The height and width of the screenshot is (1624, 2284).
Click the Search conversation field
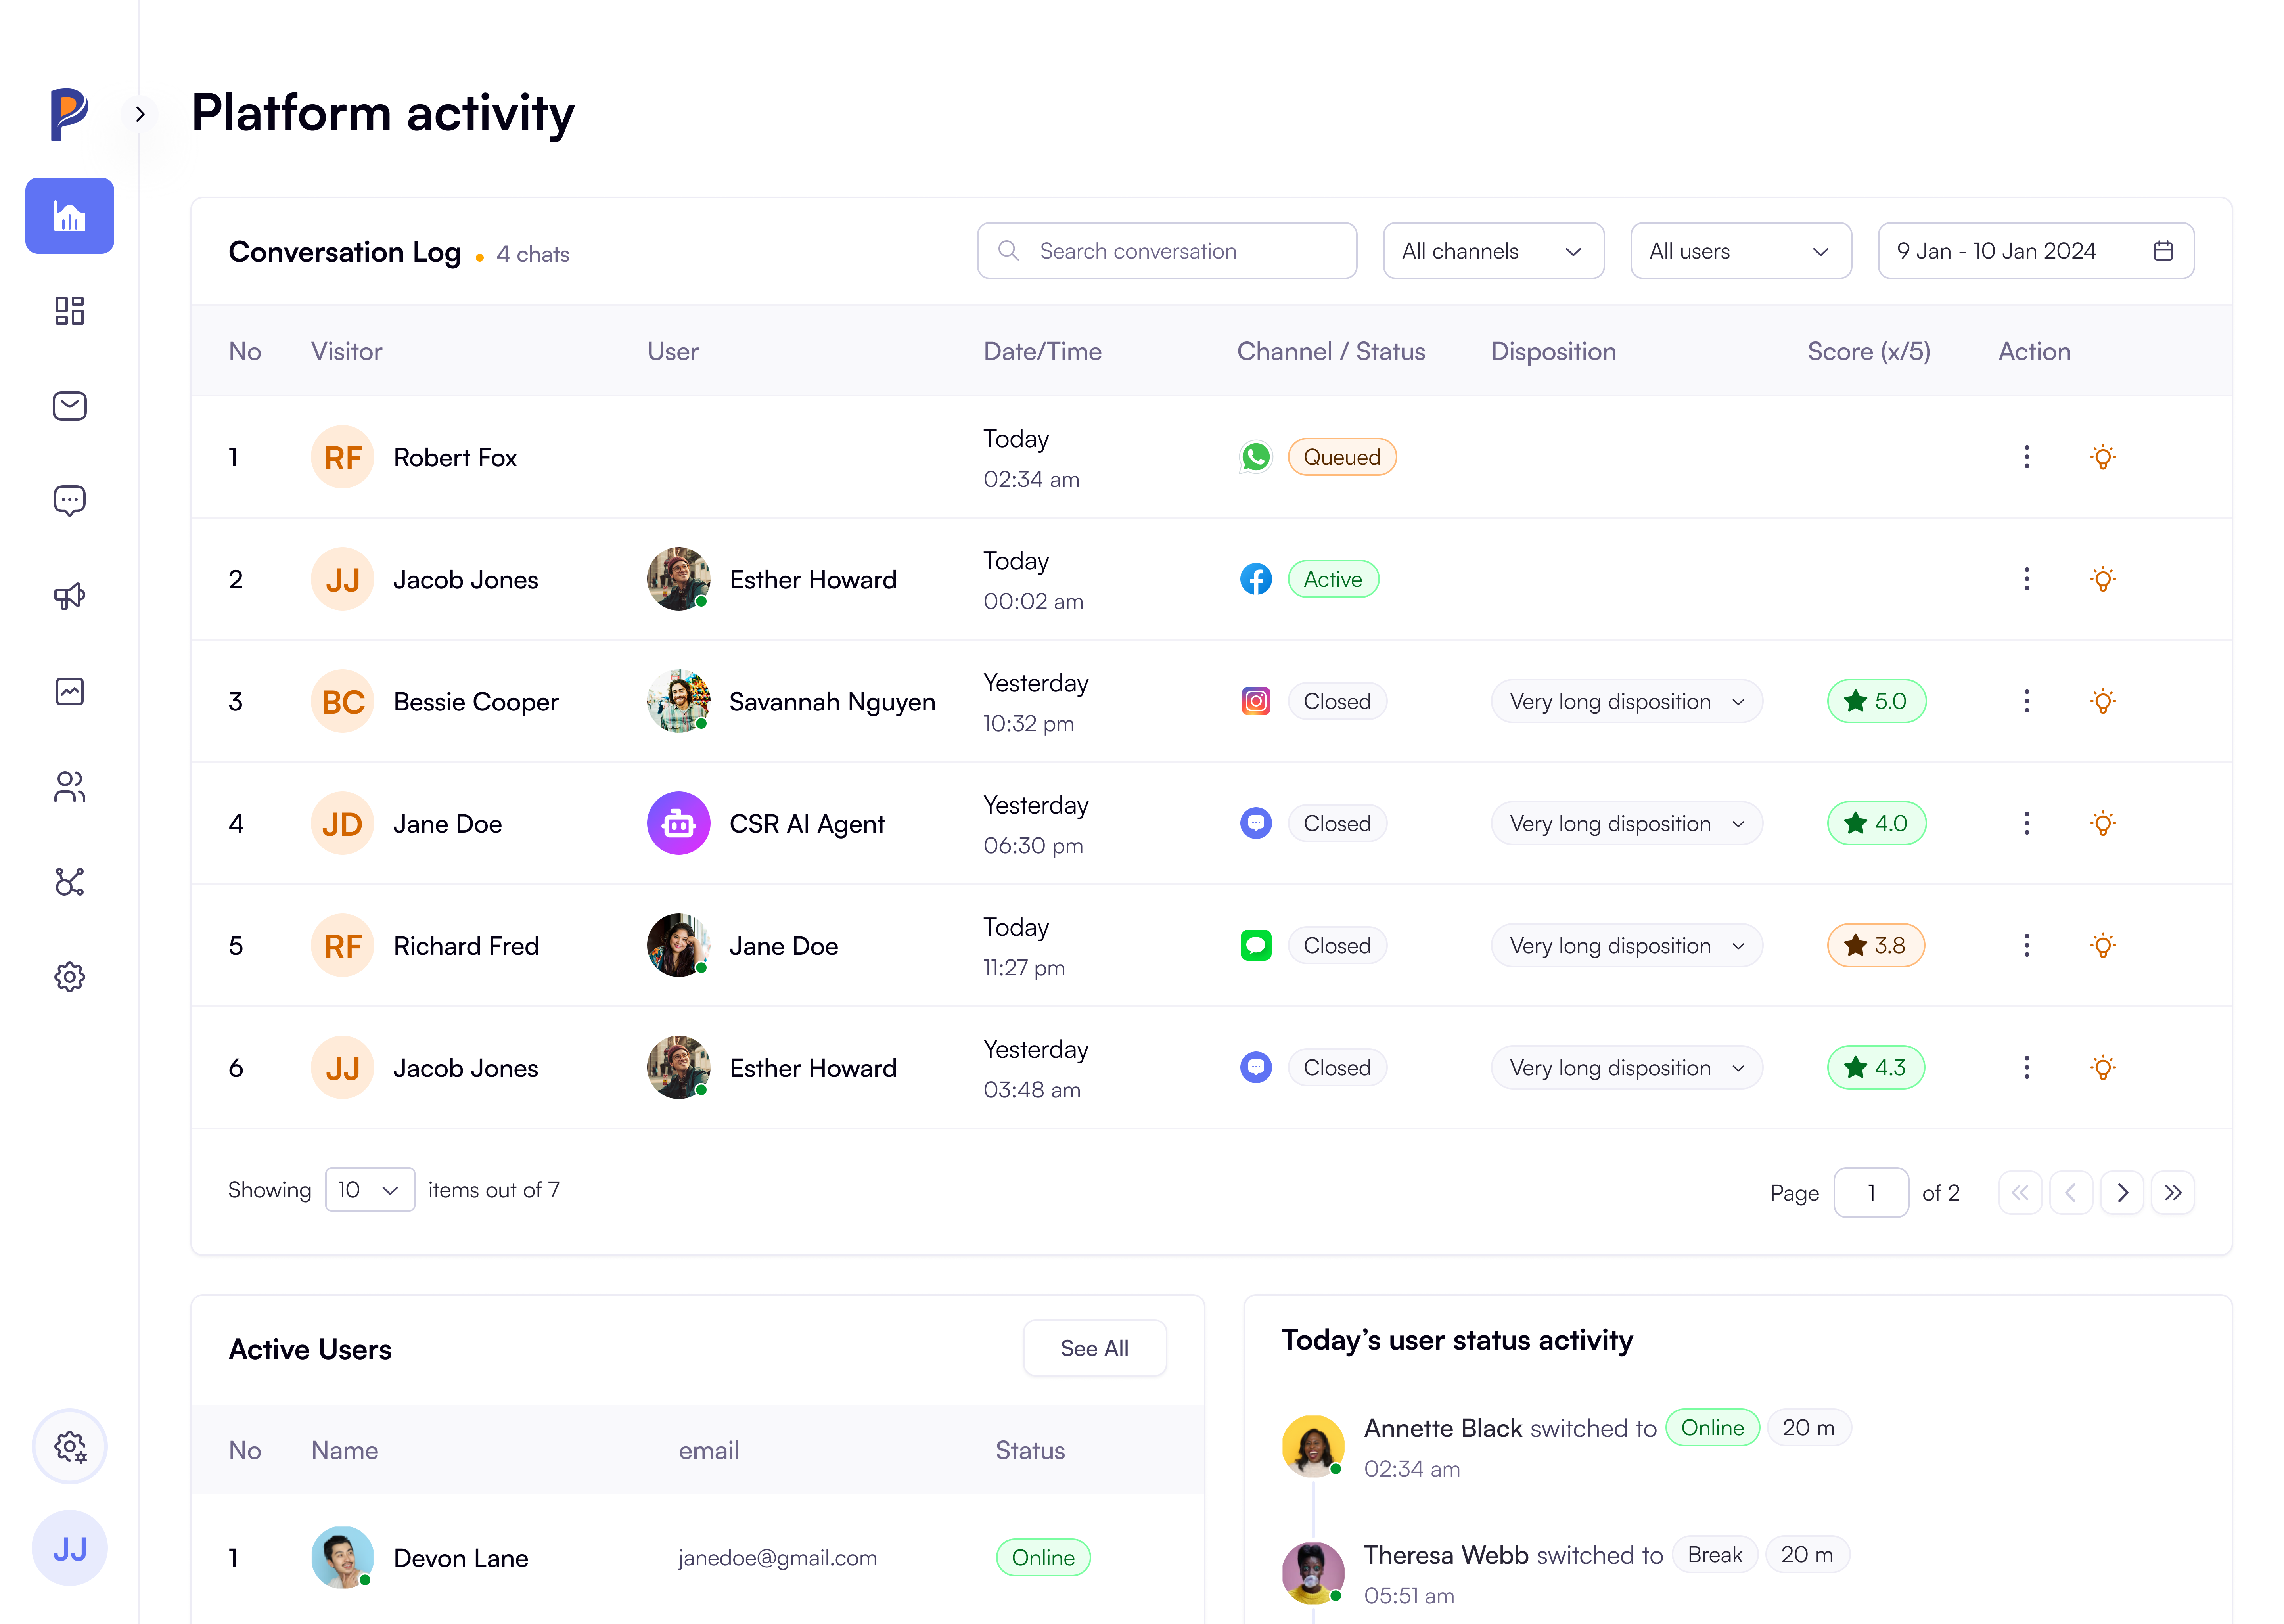click(x=1166, y=251)
